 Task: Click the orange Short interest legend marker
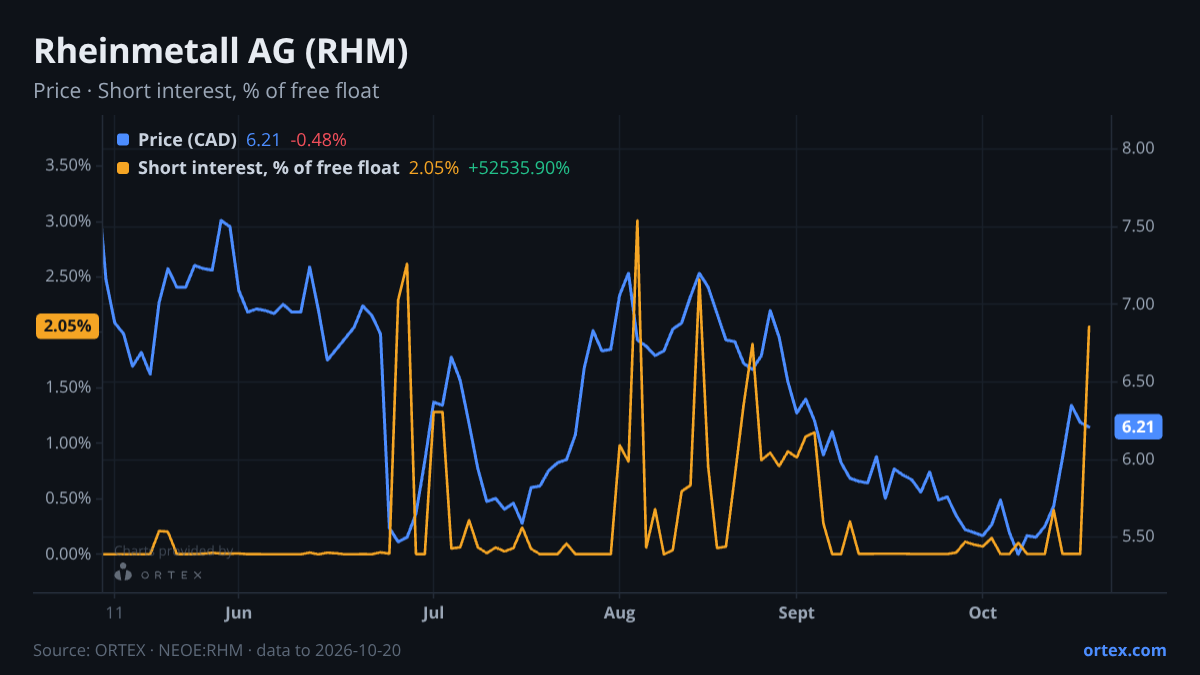pyautogui.click(x=123, y=168)
